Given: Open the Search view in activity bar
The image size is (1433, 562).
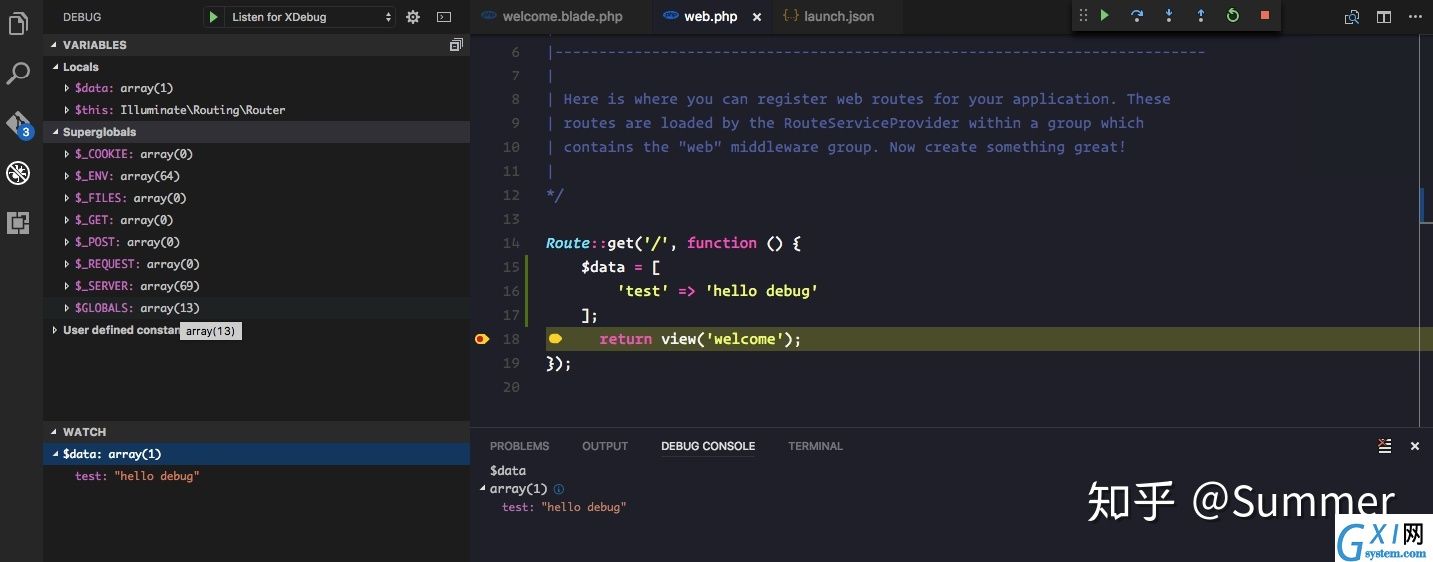Looking at the screenshot, I should point(18,73).
